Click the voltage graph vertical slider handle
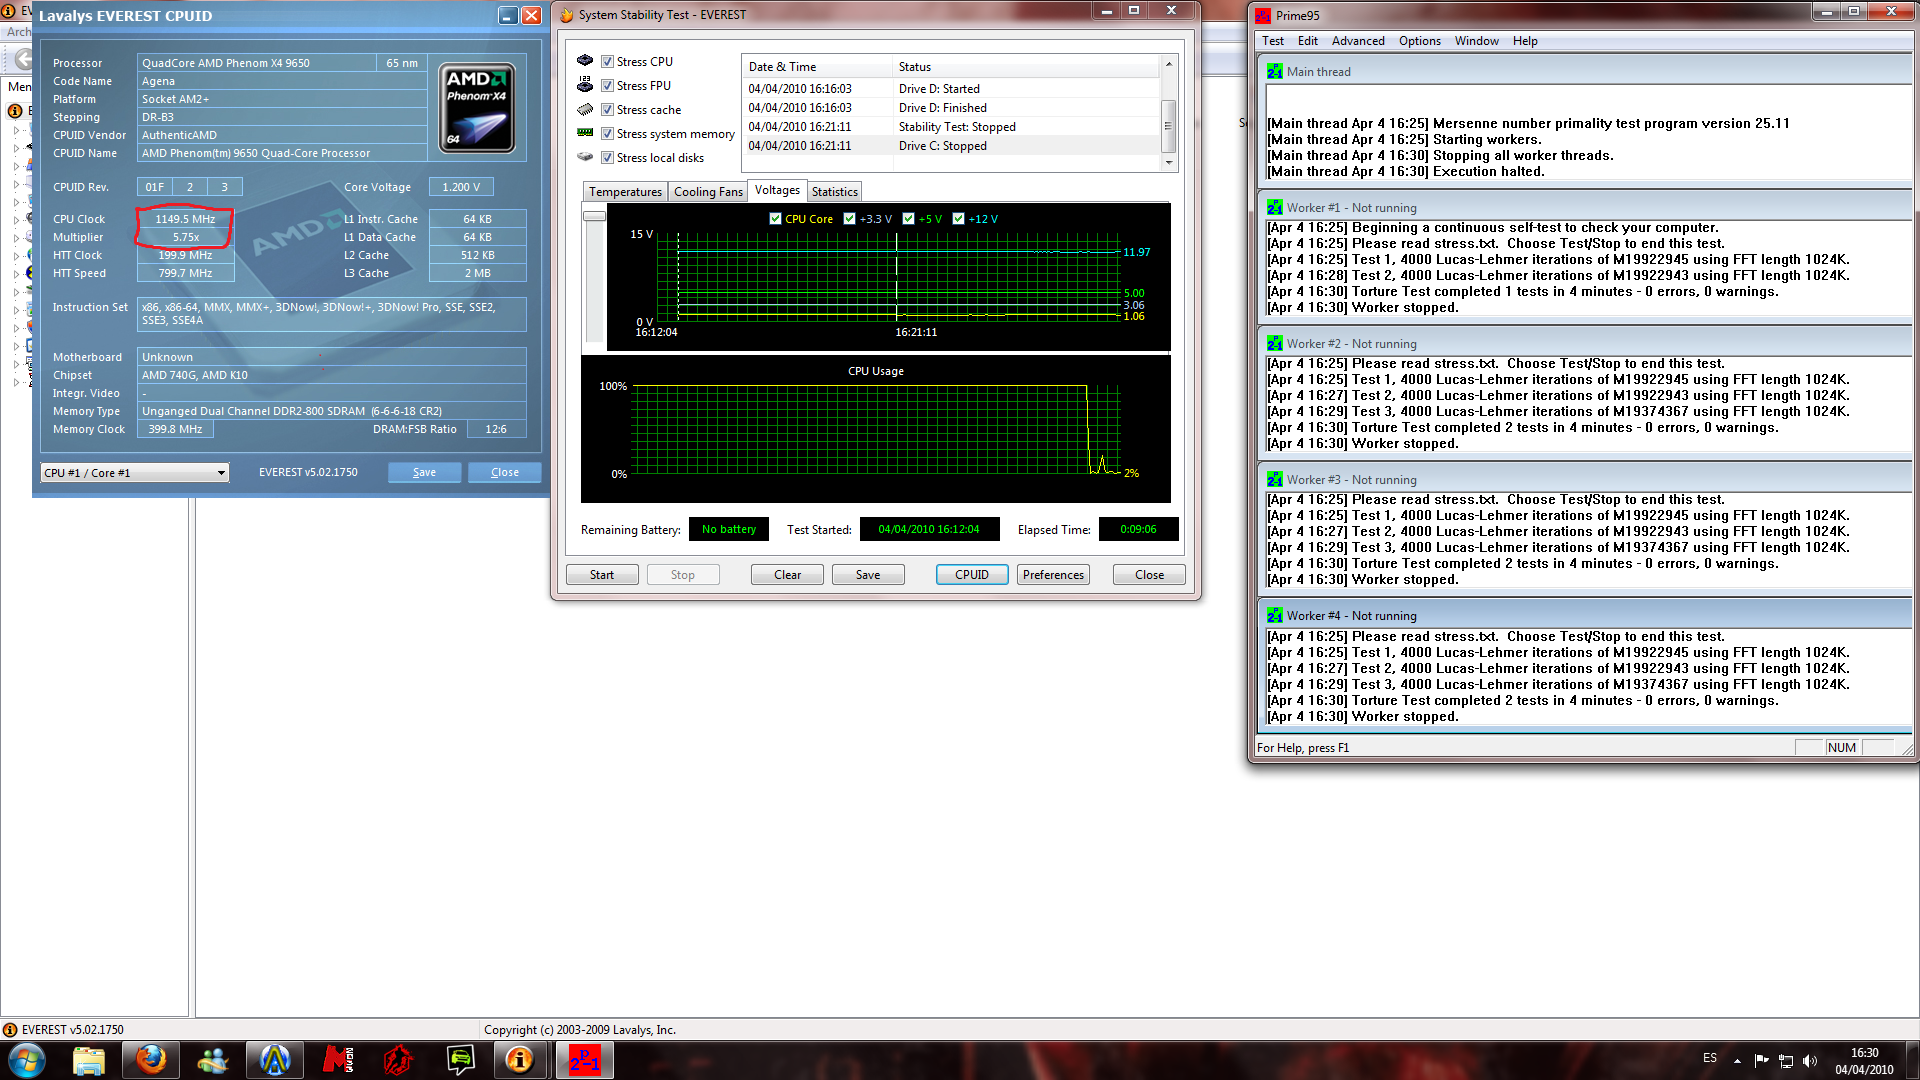The image size is (1920, 1080). tap(595, 216)
